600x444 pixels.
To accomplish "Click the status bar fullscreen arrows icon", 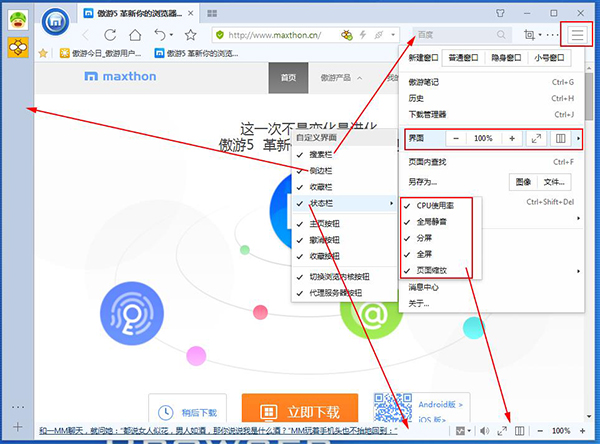I will pos(502,431).
